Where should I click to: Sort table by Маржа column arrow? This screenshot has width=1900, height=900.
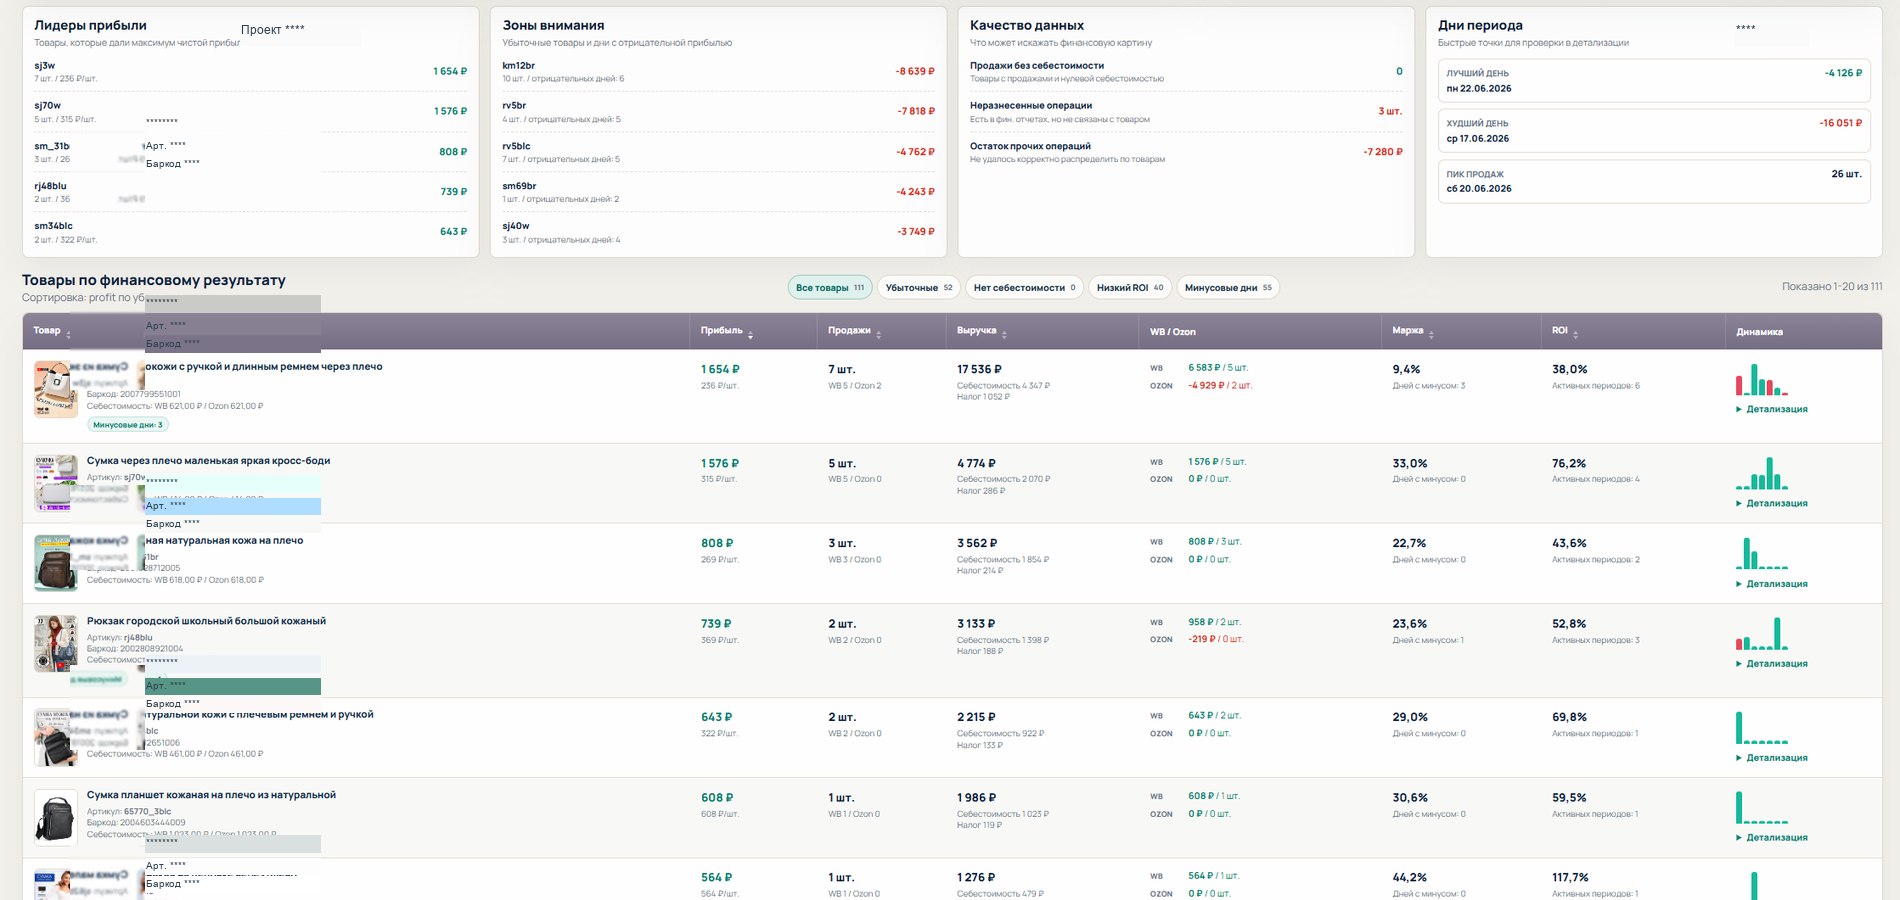1431,335
